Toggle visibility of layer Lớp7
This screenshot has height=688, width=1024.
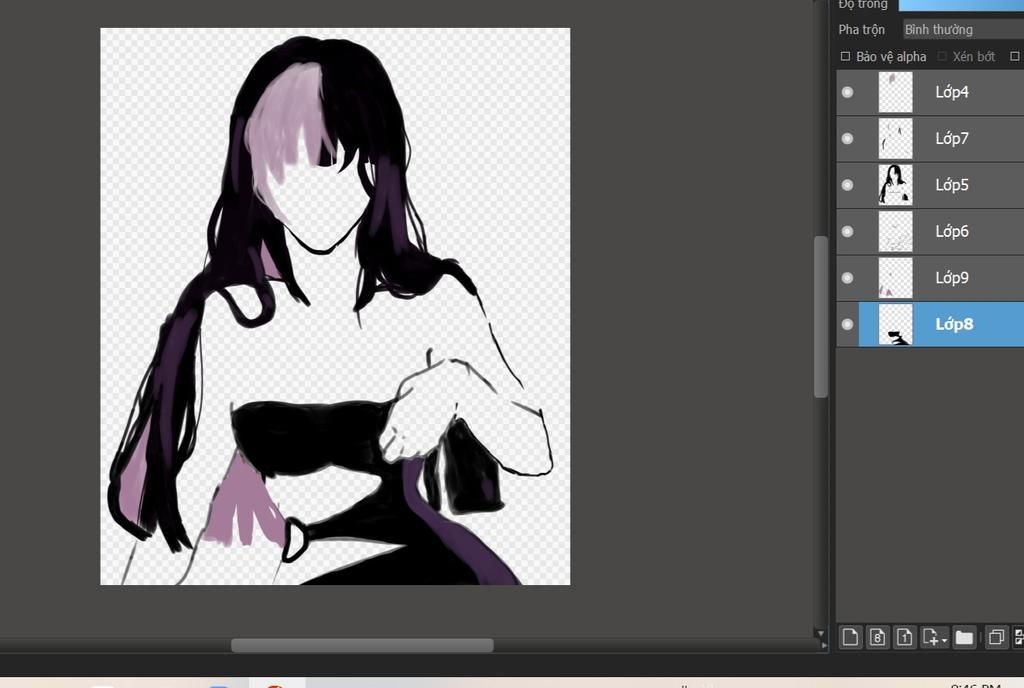pos(848,139)
